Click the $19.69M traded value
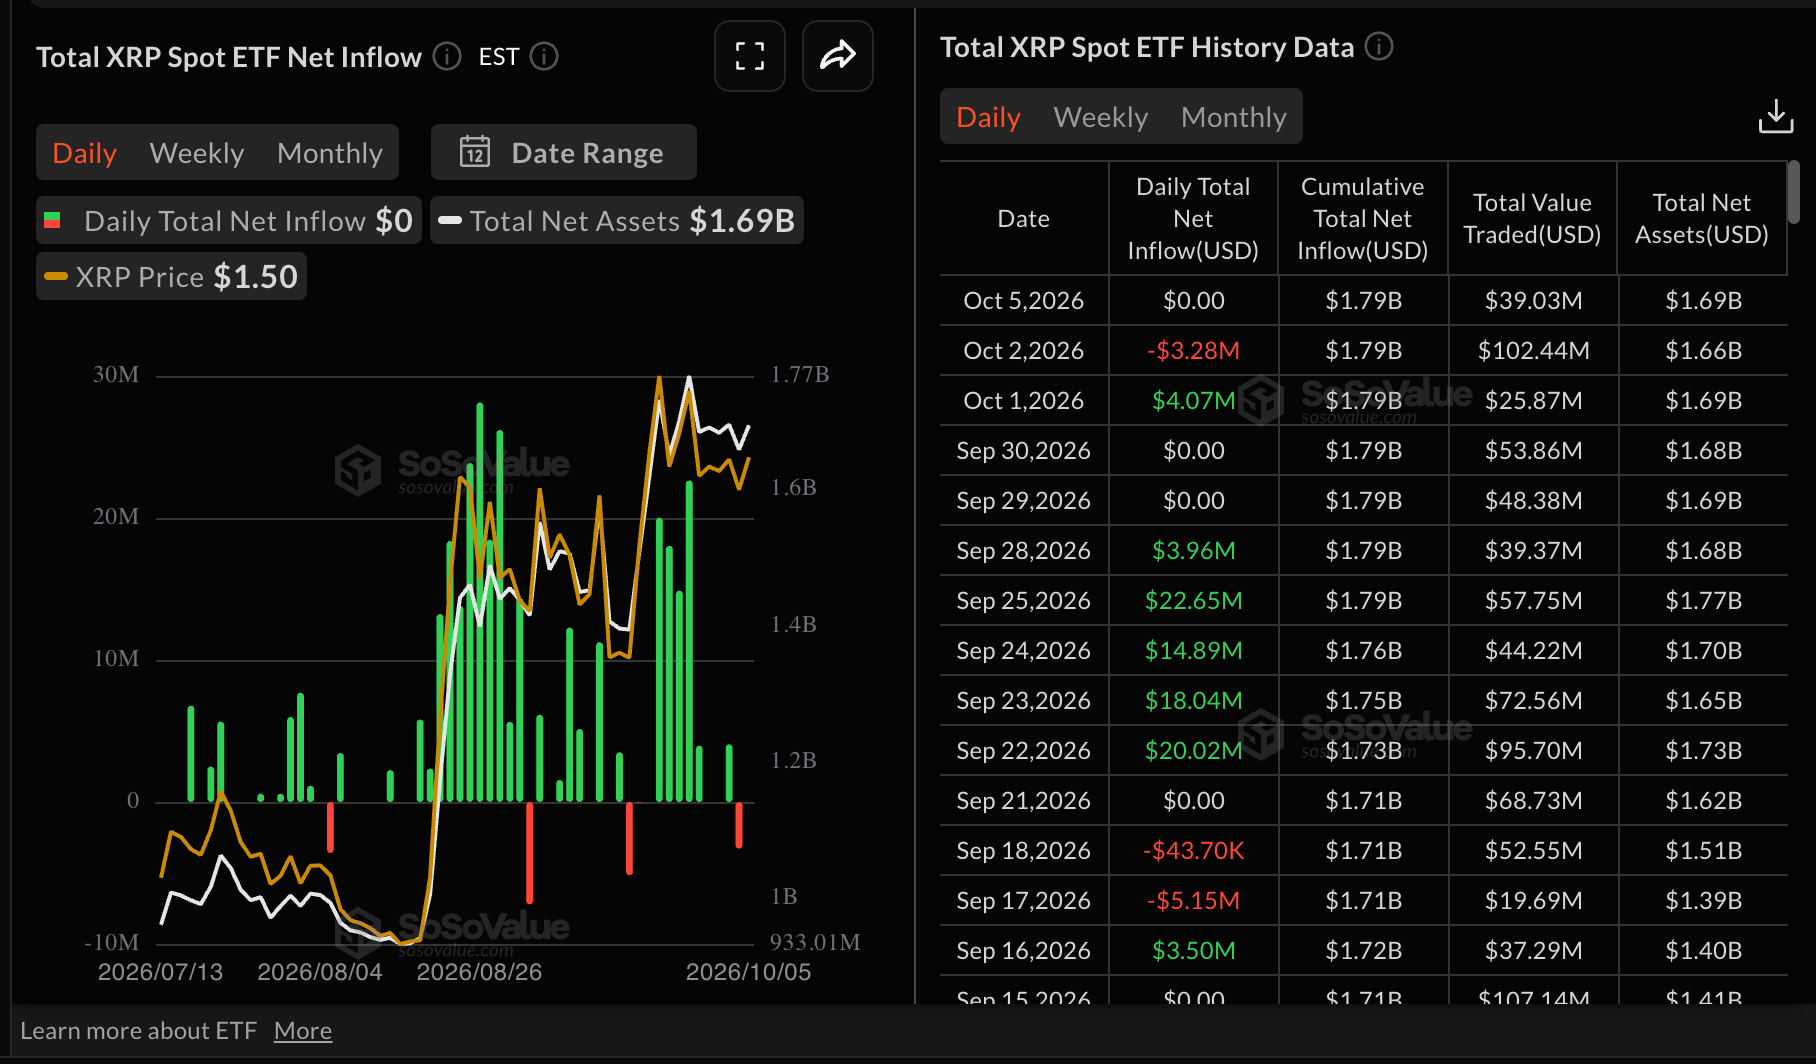1816x1064 pixels. [1533, 900]
